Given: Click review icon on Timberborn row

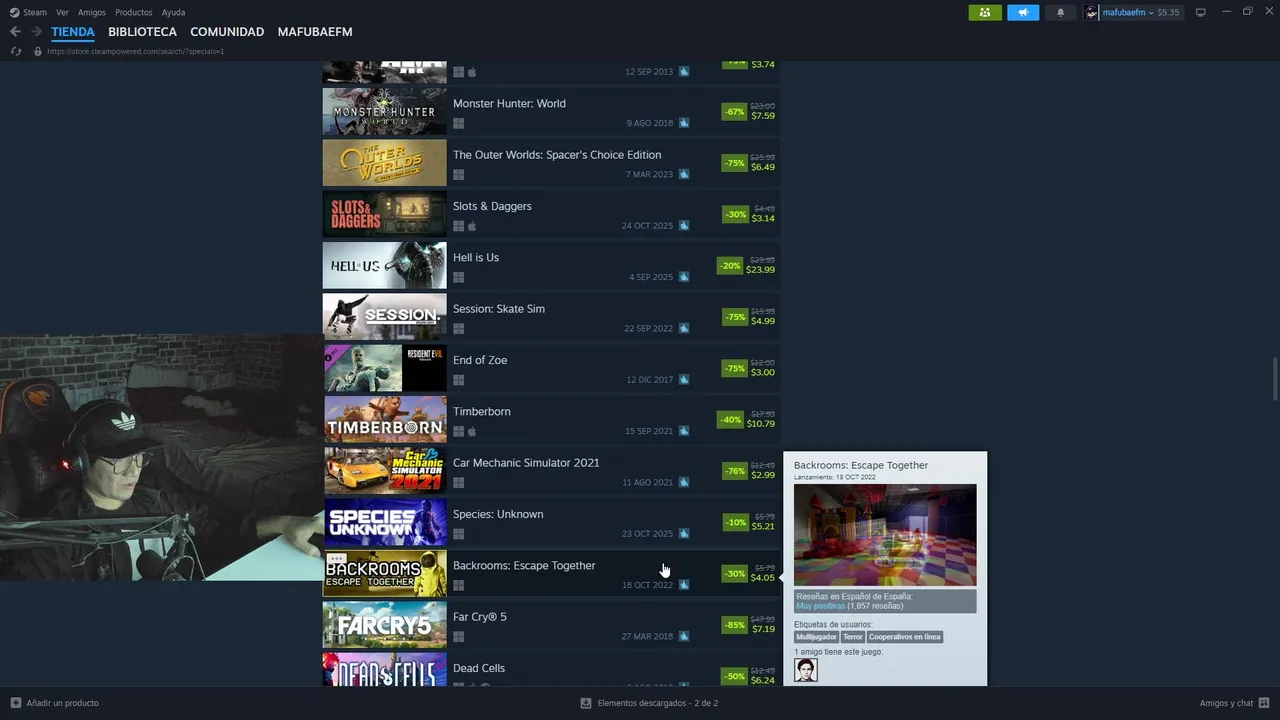Looking at the screenshot, I should (x=684, y=431).
